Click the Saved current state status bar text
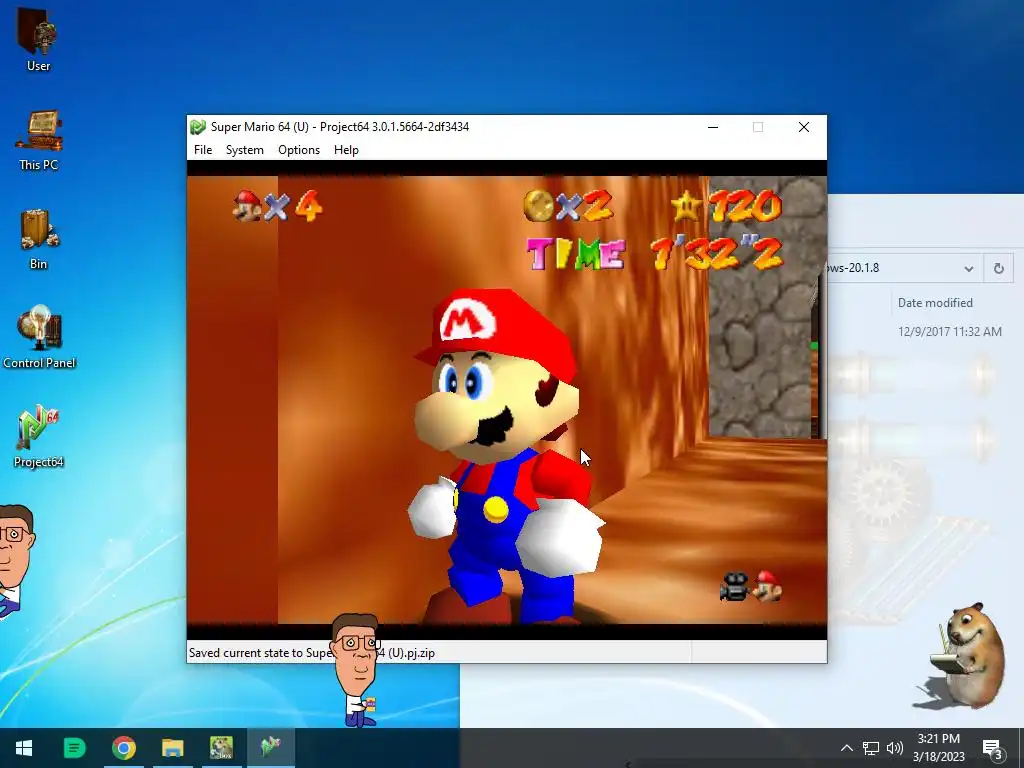Viewport: 1024px width, 768px height. point(312,652)
